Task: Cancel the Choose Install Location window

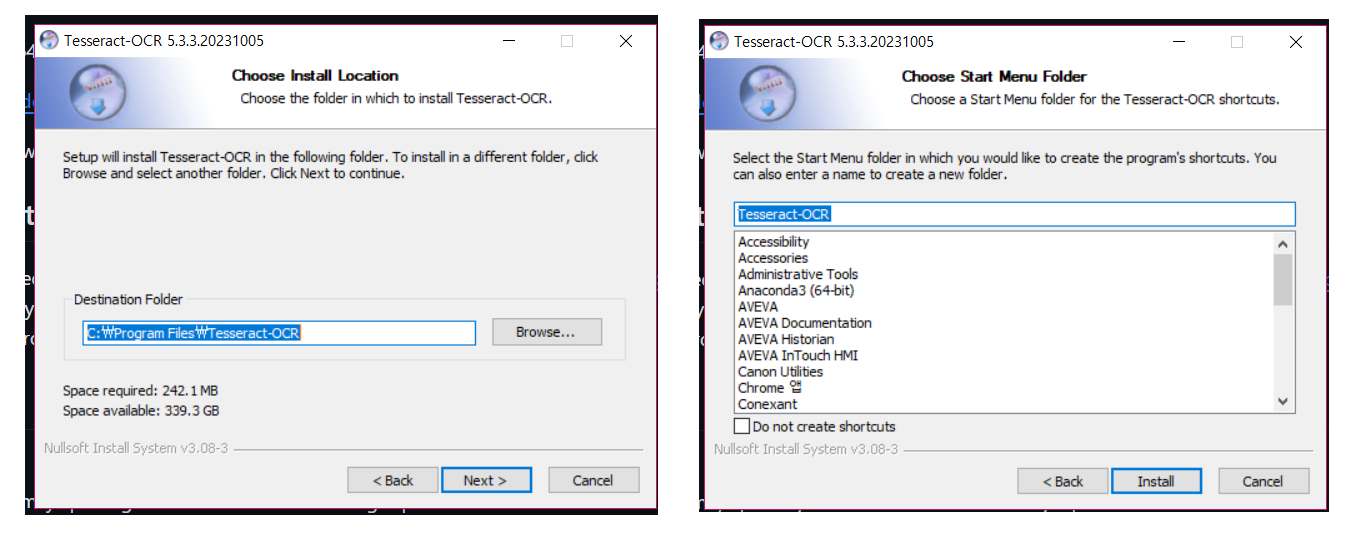Action: (x=593, y=480)
